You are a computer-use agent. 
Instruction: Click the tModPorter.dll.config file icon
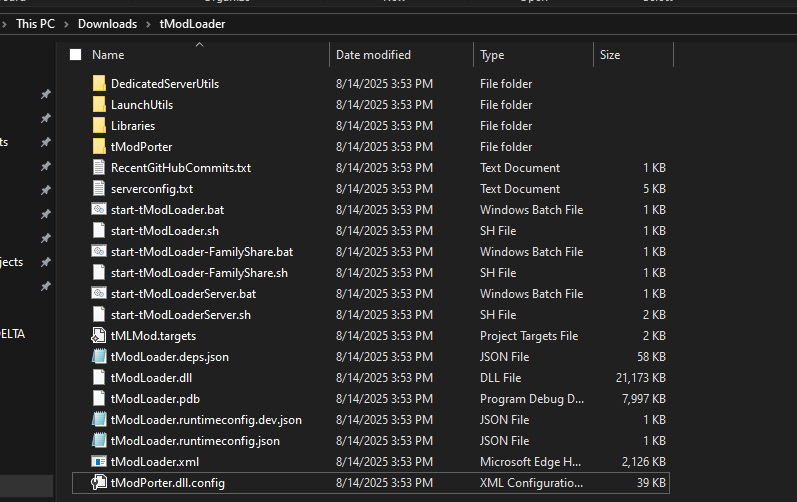click(99, 483)
